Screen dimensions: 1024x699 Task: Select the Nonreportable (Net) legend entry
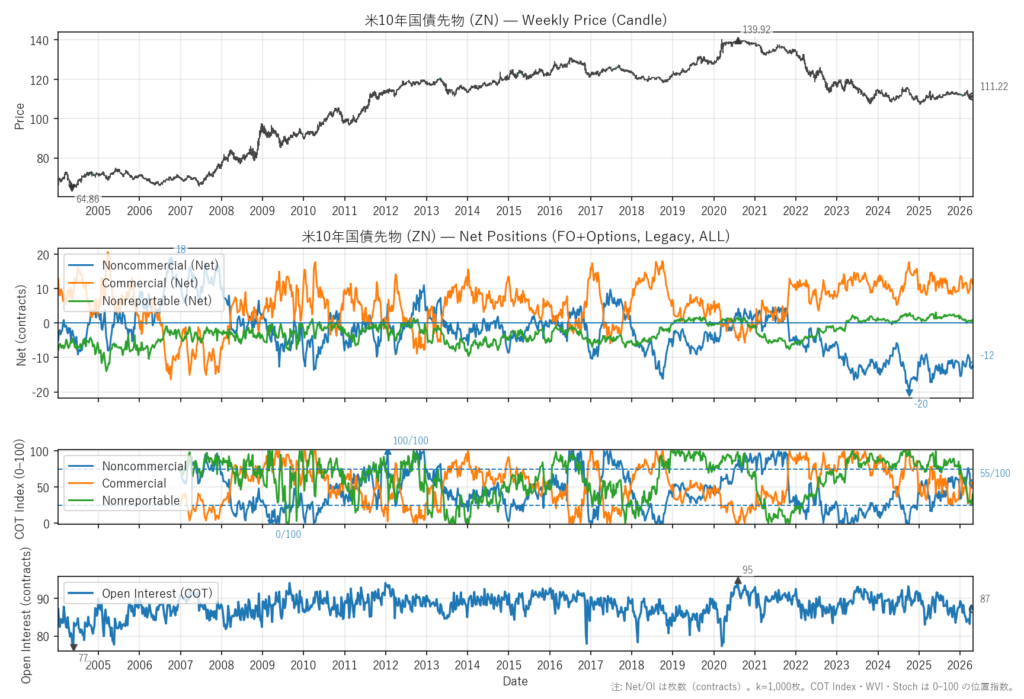(x=157, y=300)
